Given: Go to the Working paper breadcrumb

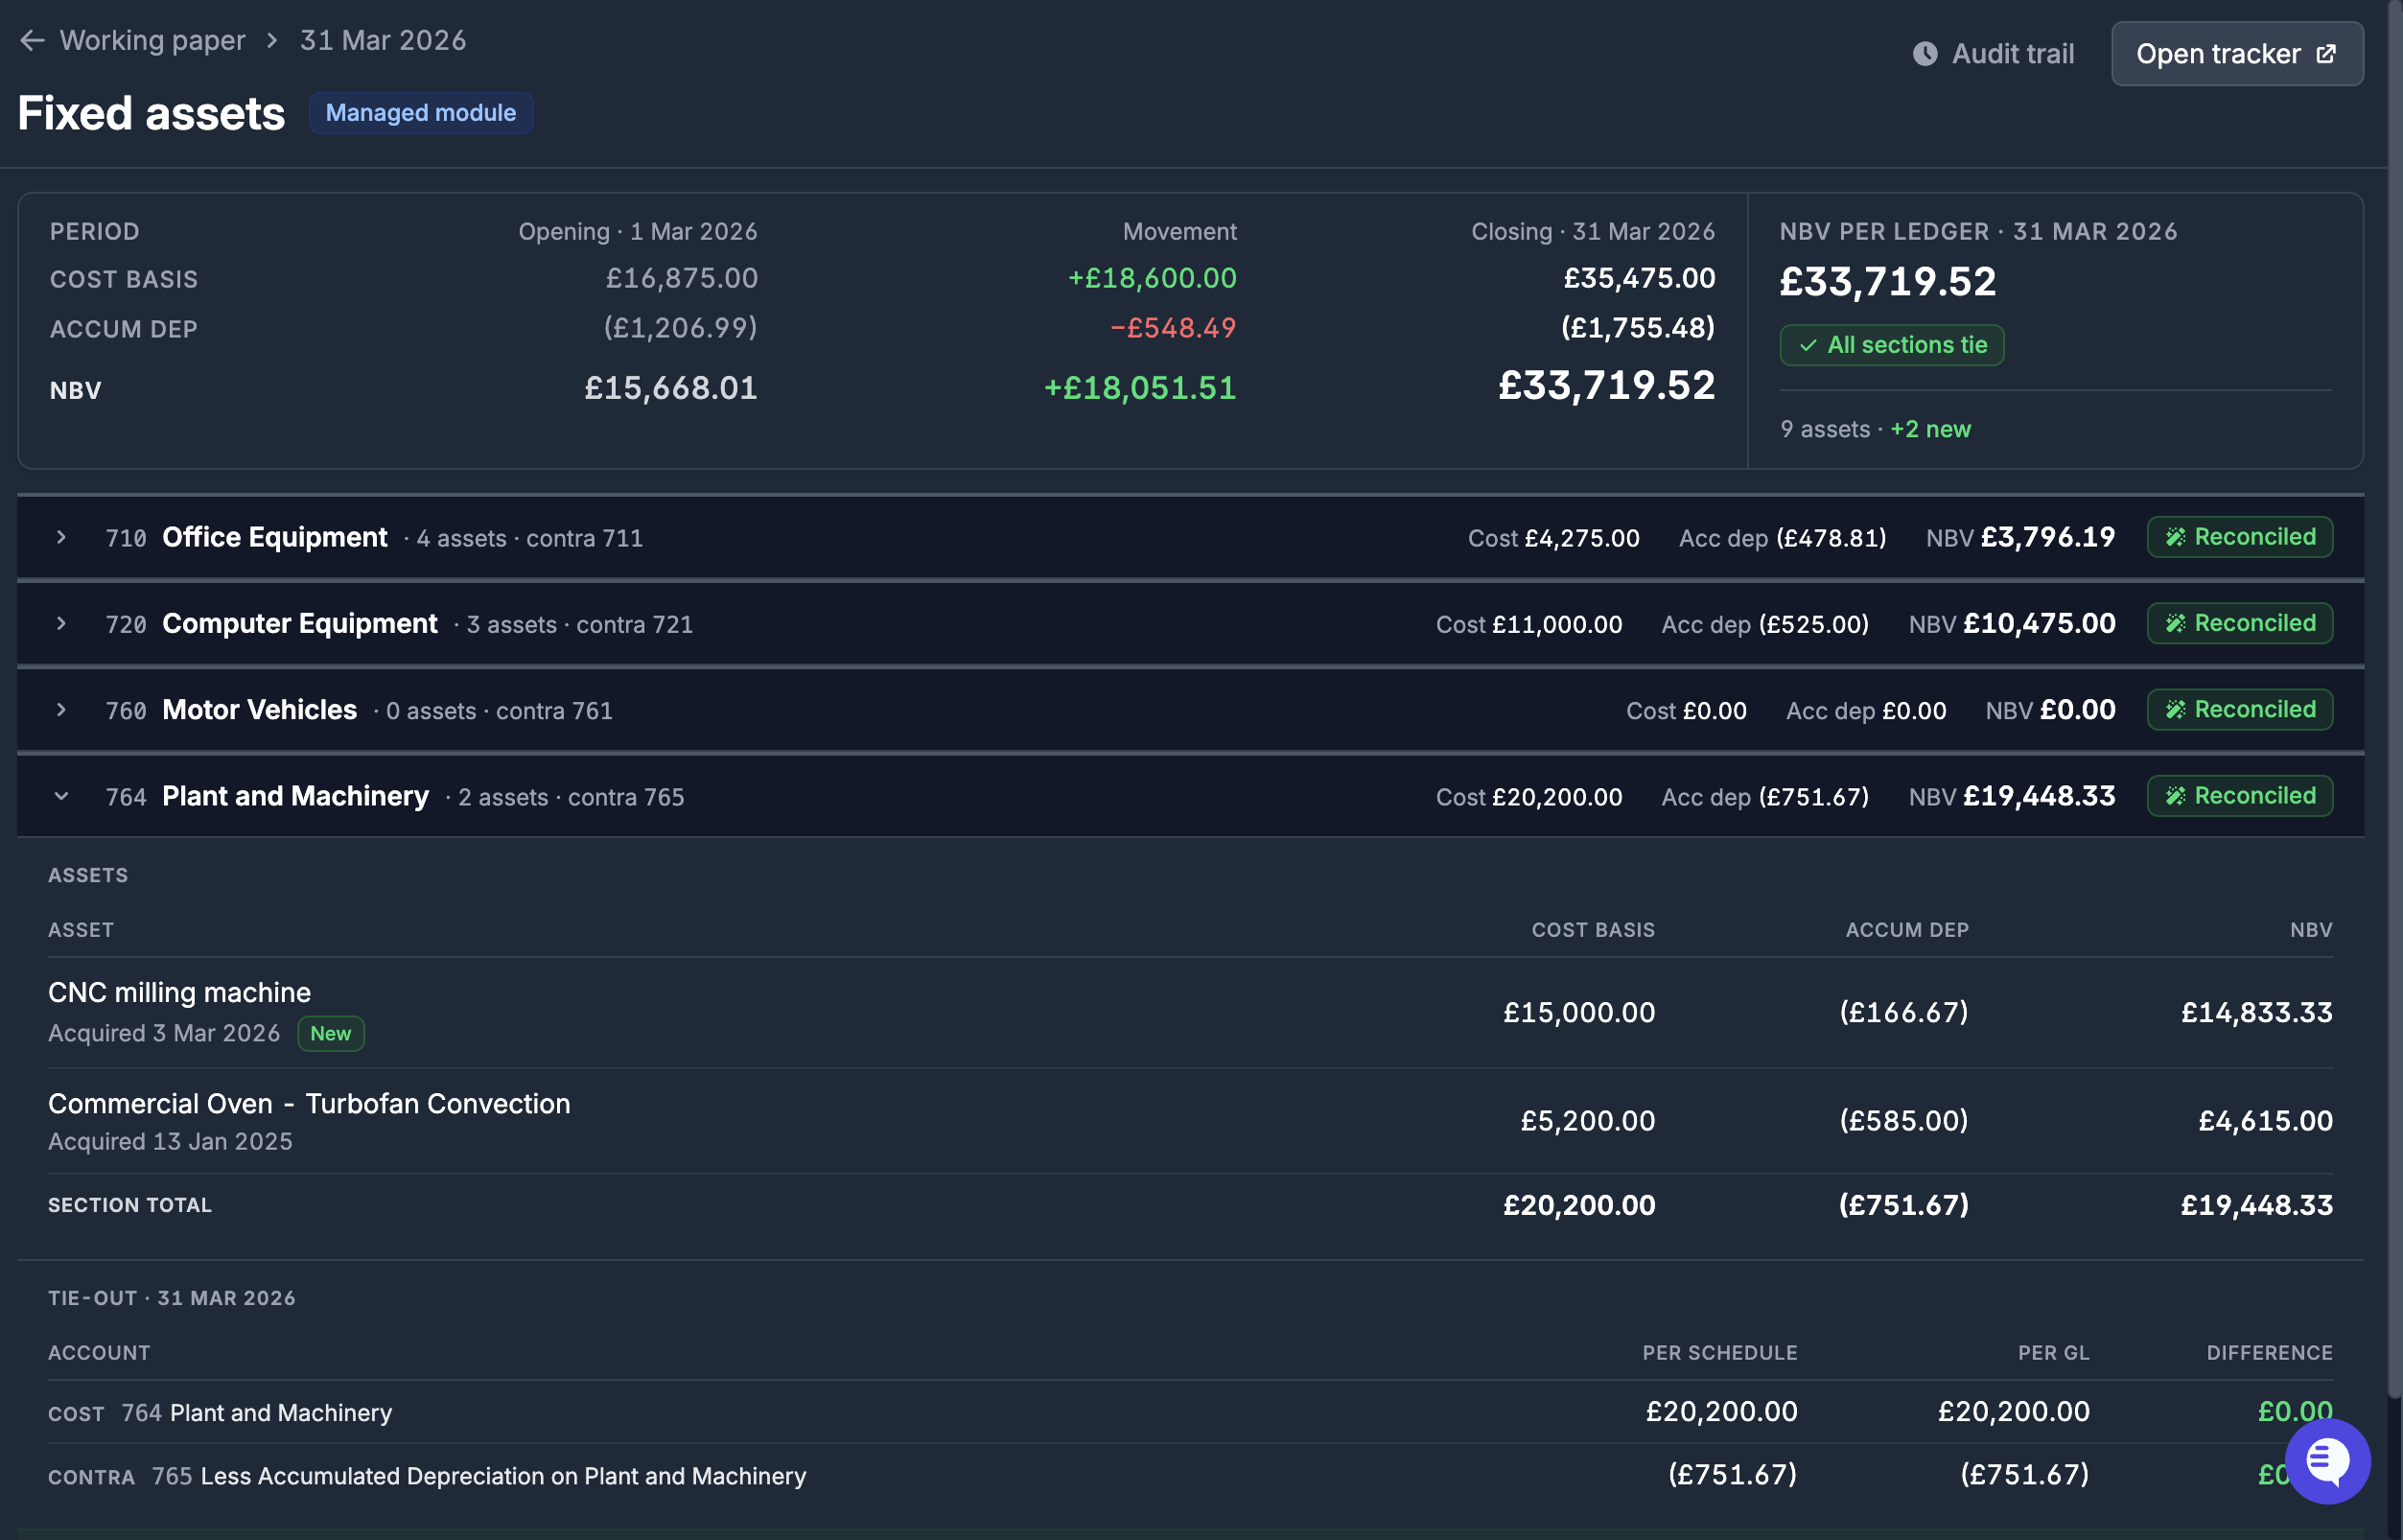Looking at the screenshot, I should click(152, 40).
